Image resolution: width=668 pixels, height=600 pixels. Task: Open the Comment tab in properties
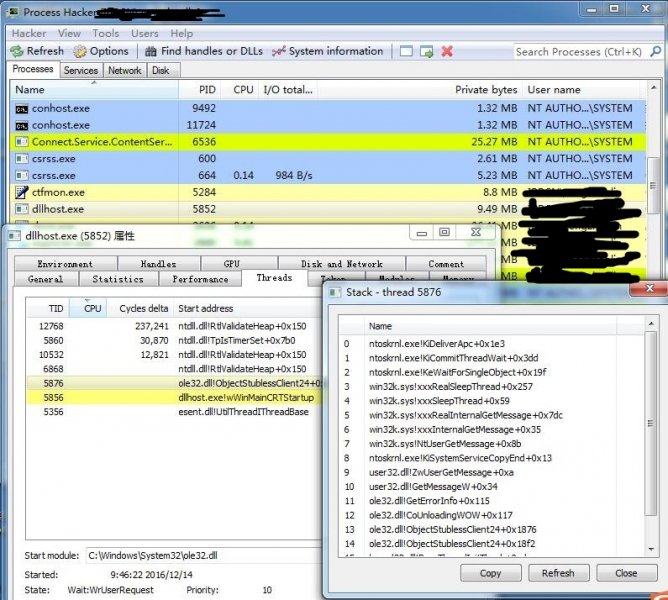tap(446, 264)
